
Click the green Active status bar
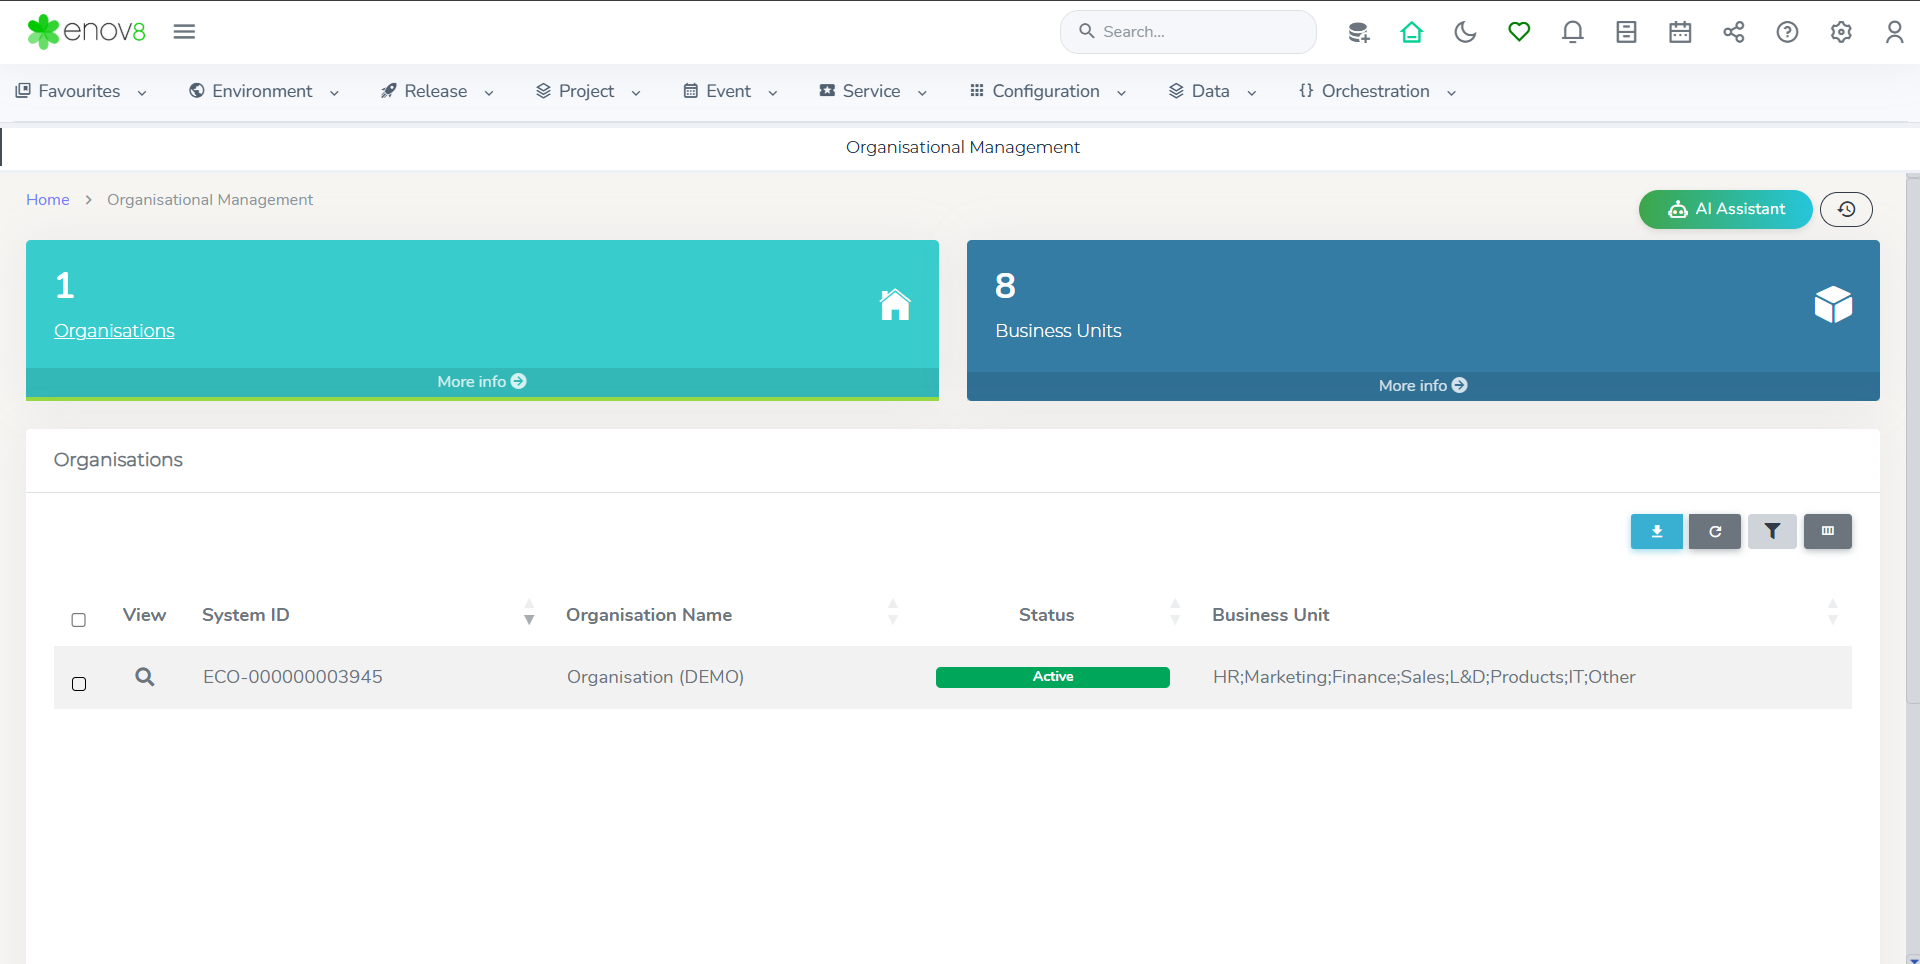point(1052,677)
